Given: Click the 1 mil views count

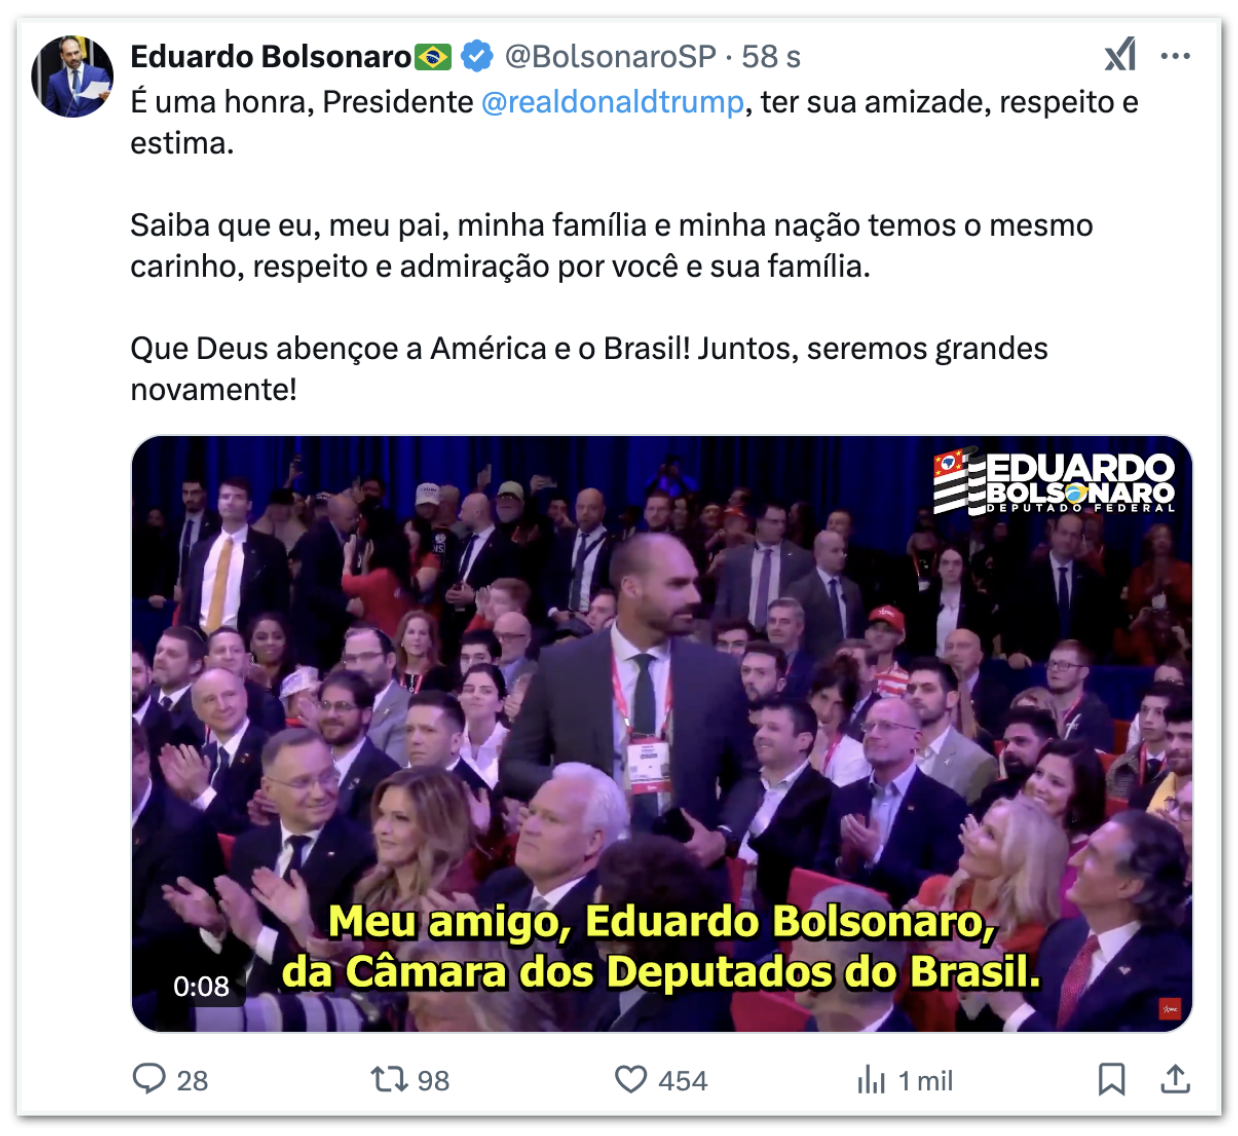Looking at the screenshot, I should (x=925, y=1080).
